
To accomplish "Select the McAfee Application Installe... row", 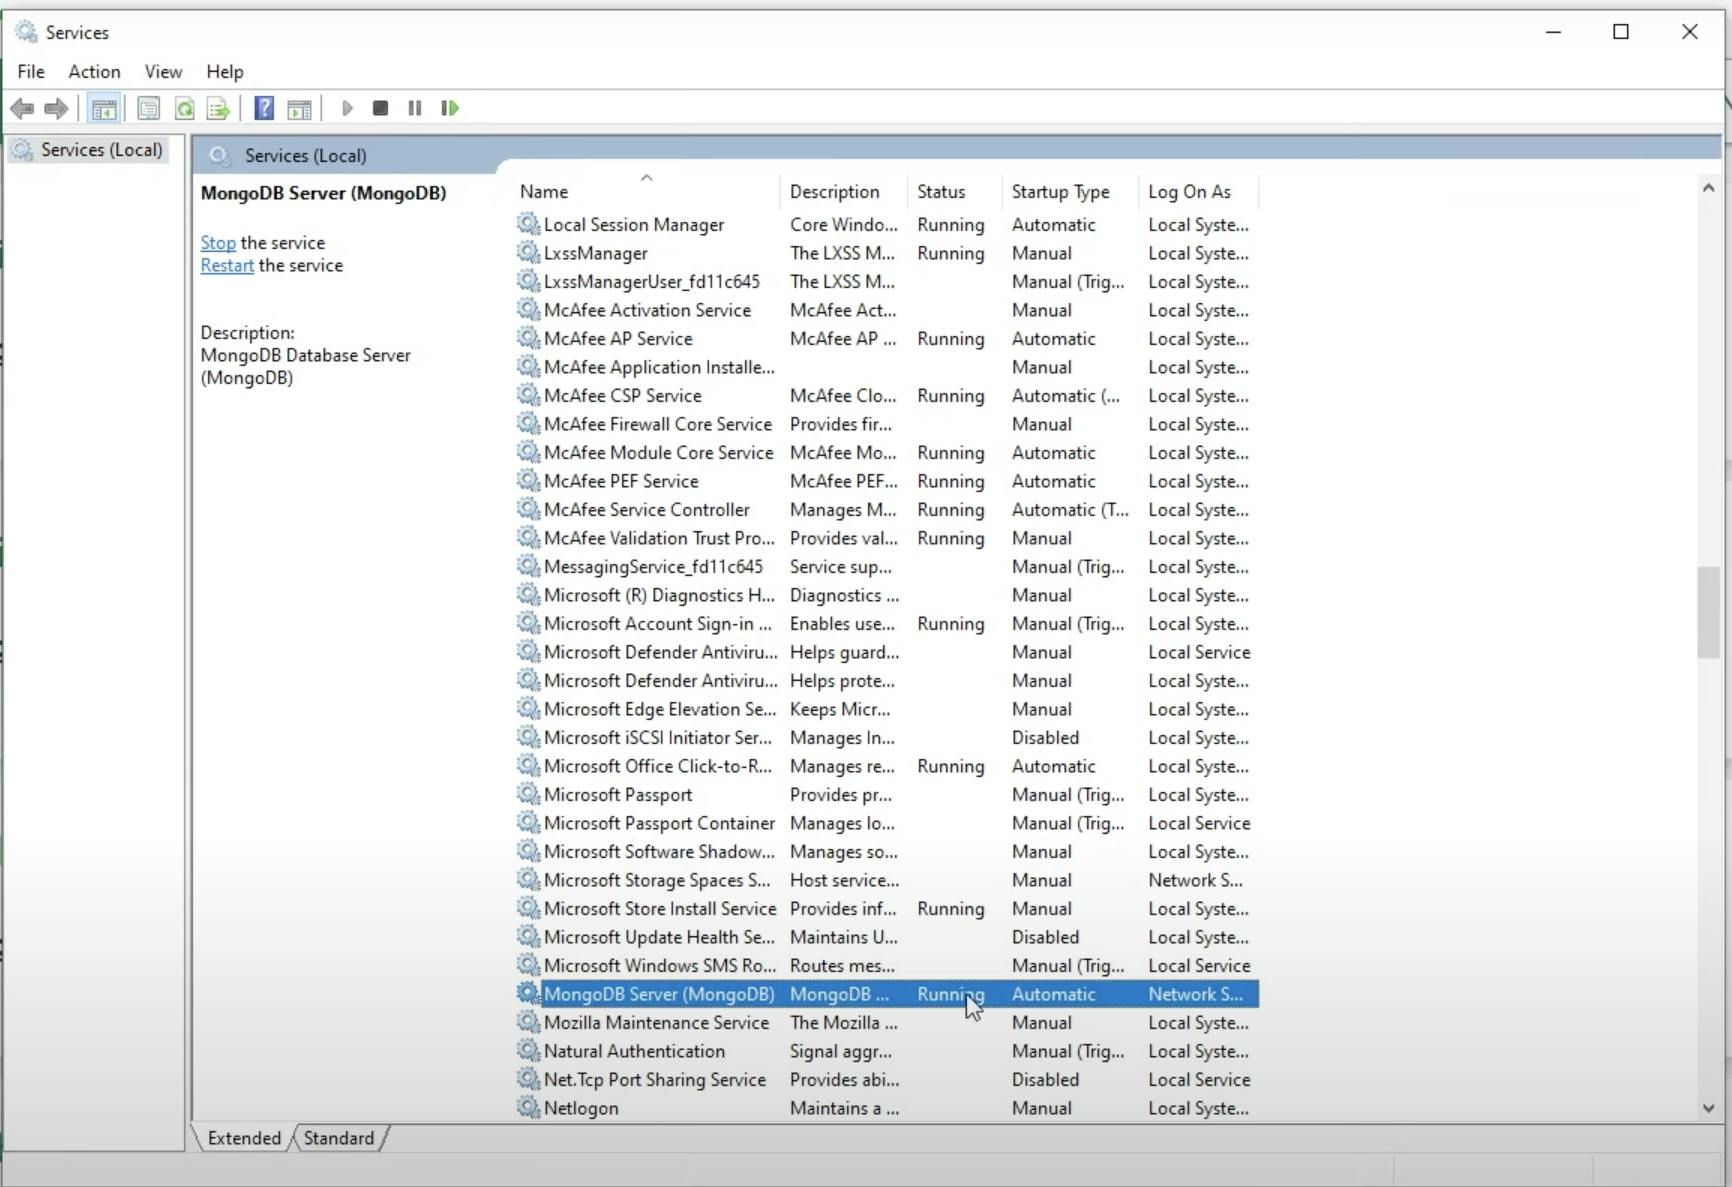I will [886, 367].
